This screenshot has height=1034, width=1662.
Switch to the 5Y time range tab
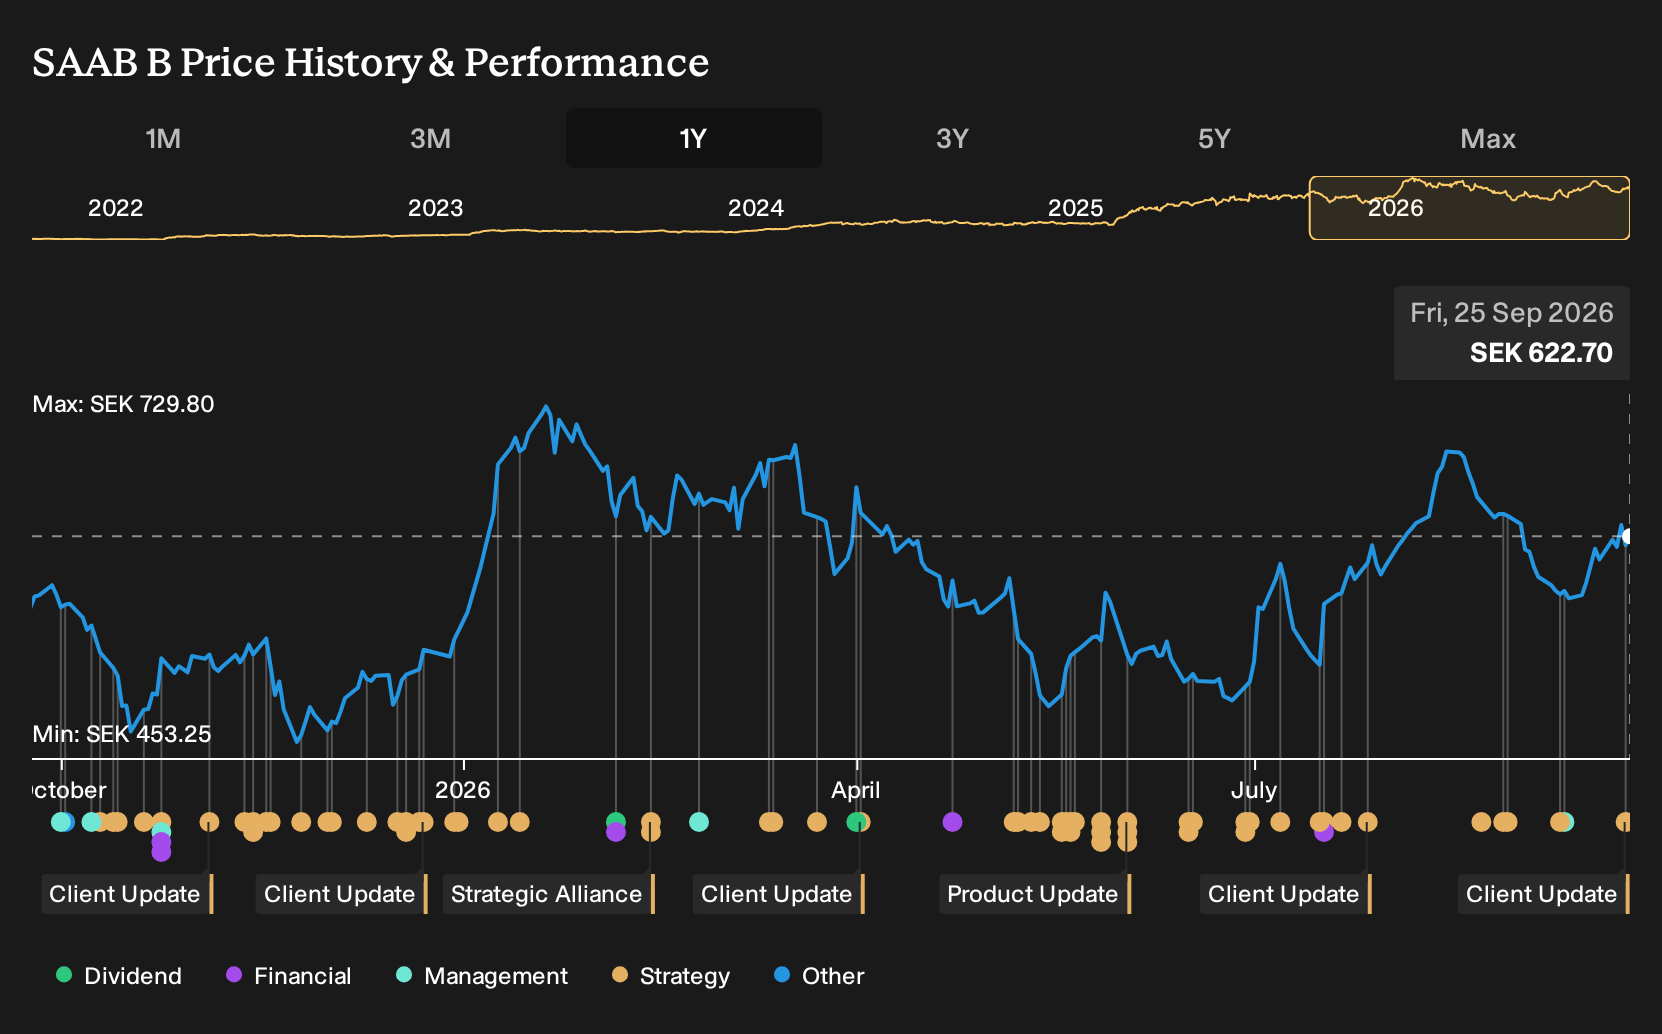[x=1214, y=138]
